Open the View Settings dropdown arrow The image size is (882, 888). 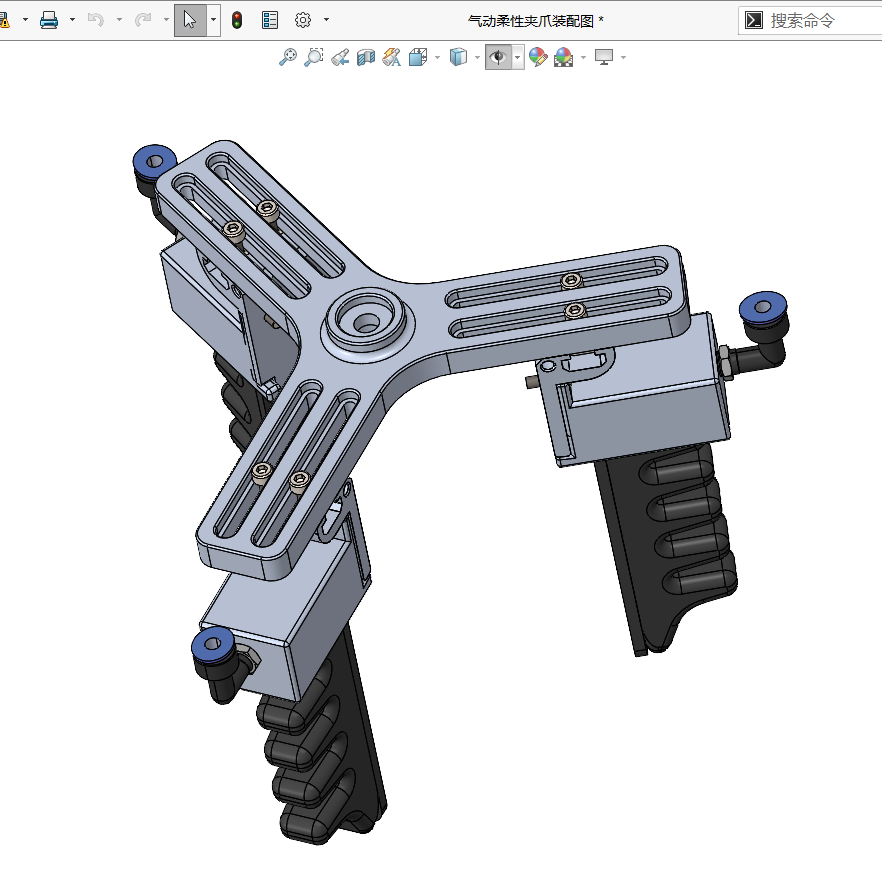pyautogui.click(x=624, y=57)
